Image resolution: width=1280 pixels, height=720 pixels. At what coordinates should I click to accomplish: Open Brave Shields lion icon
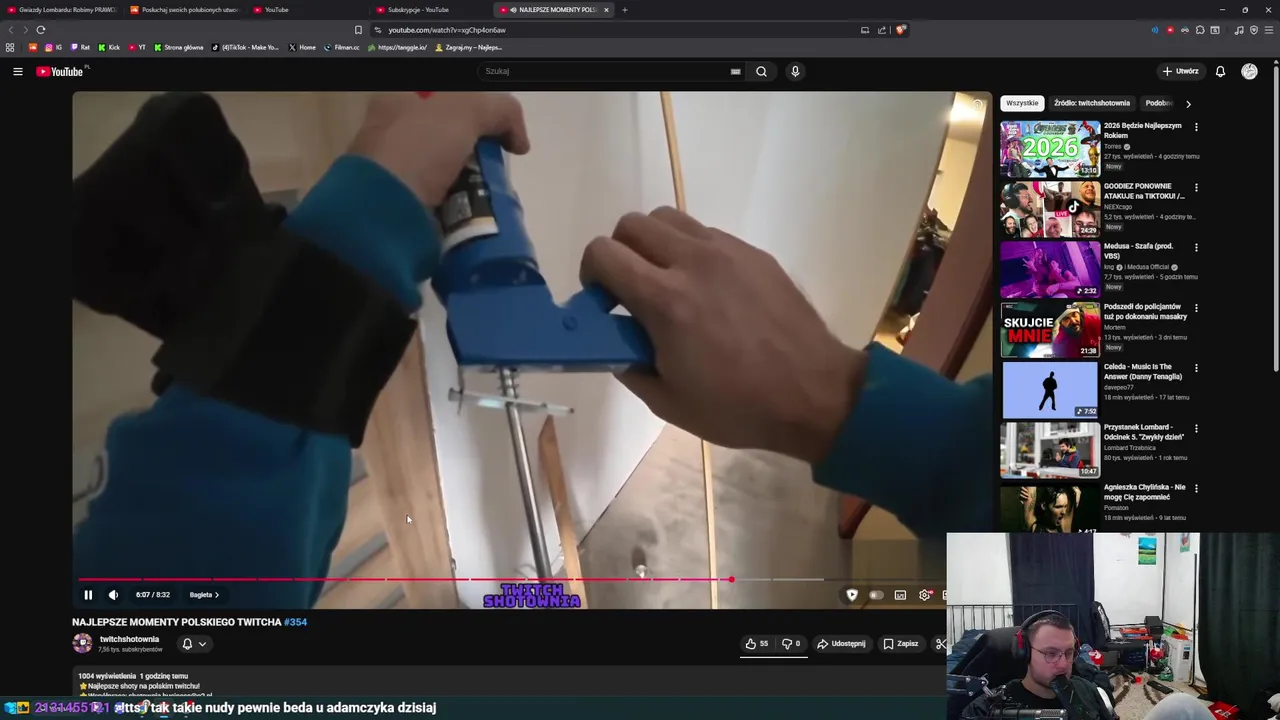900,30
